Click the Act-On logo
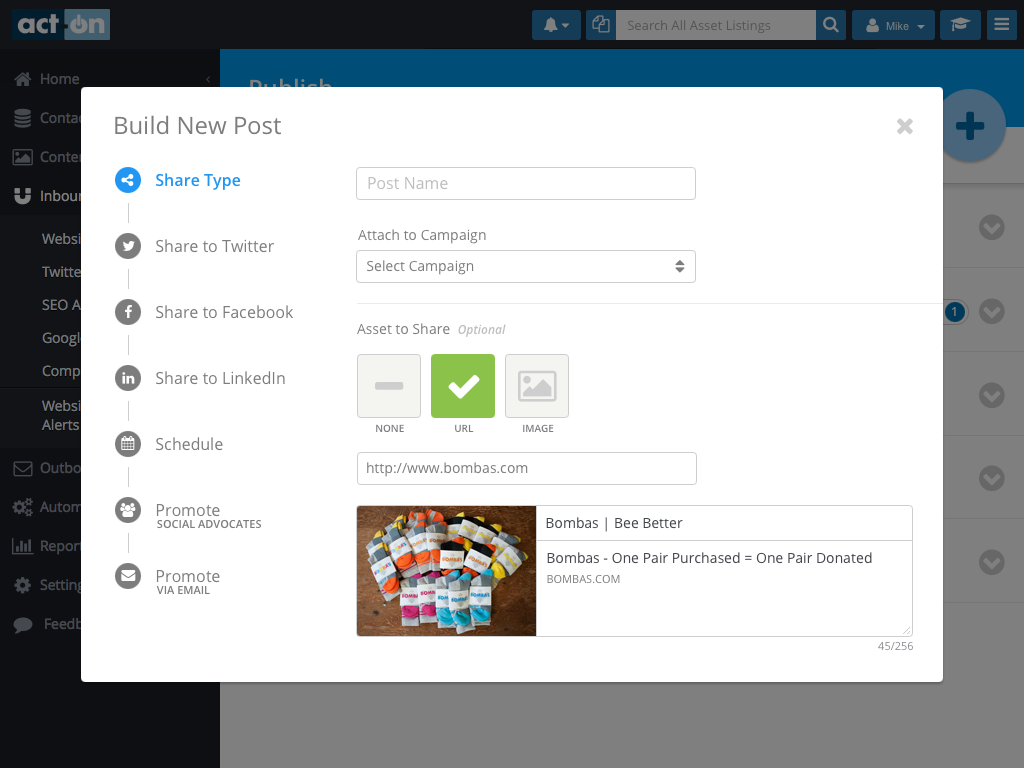This screenshot has width=1024, height=768. 61,25
